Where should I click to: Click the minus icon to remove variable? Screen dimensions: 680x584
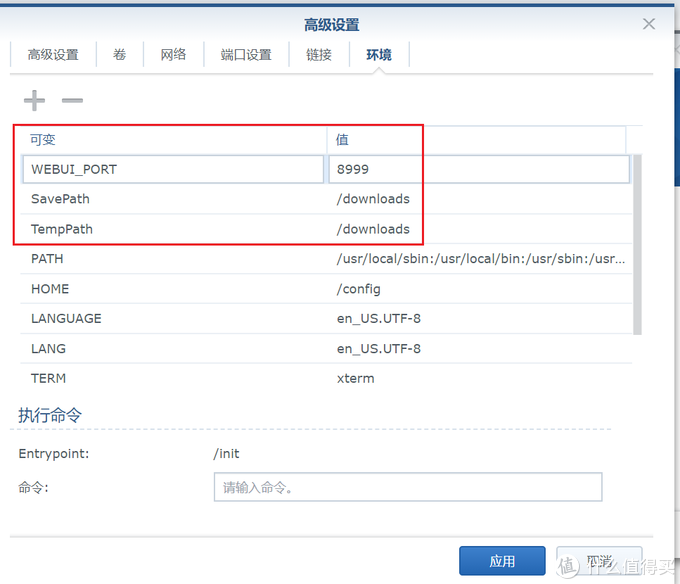[x=72, y=100]
